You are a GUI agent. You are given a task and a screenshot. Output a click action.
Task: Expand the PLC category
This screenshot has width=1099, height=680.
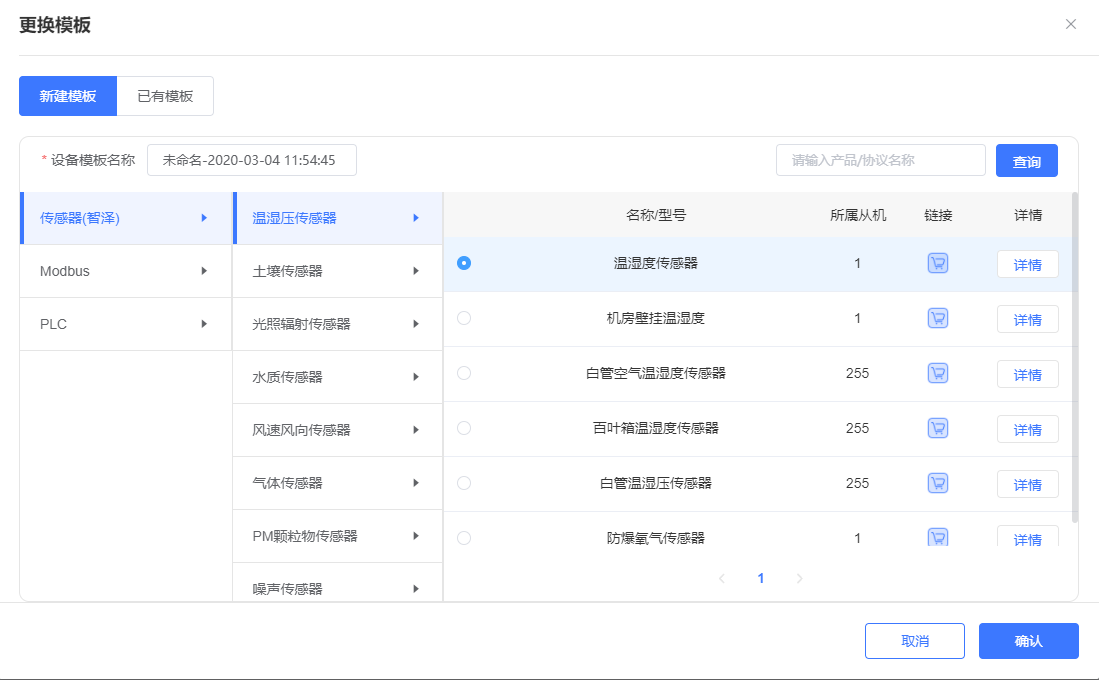pyautogui.click(x=125, y=324)
